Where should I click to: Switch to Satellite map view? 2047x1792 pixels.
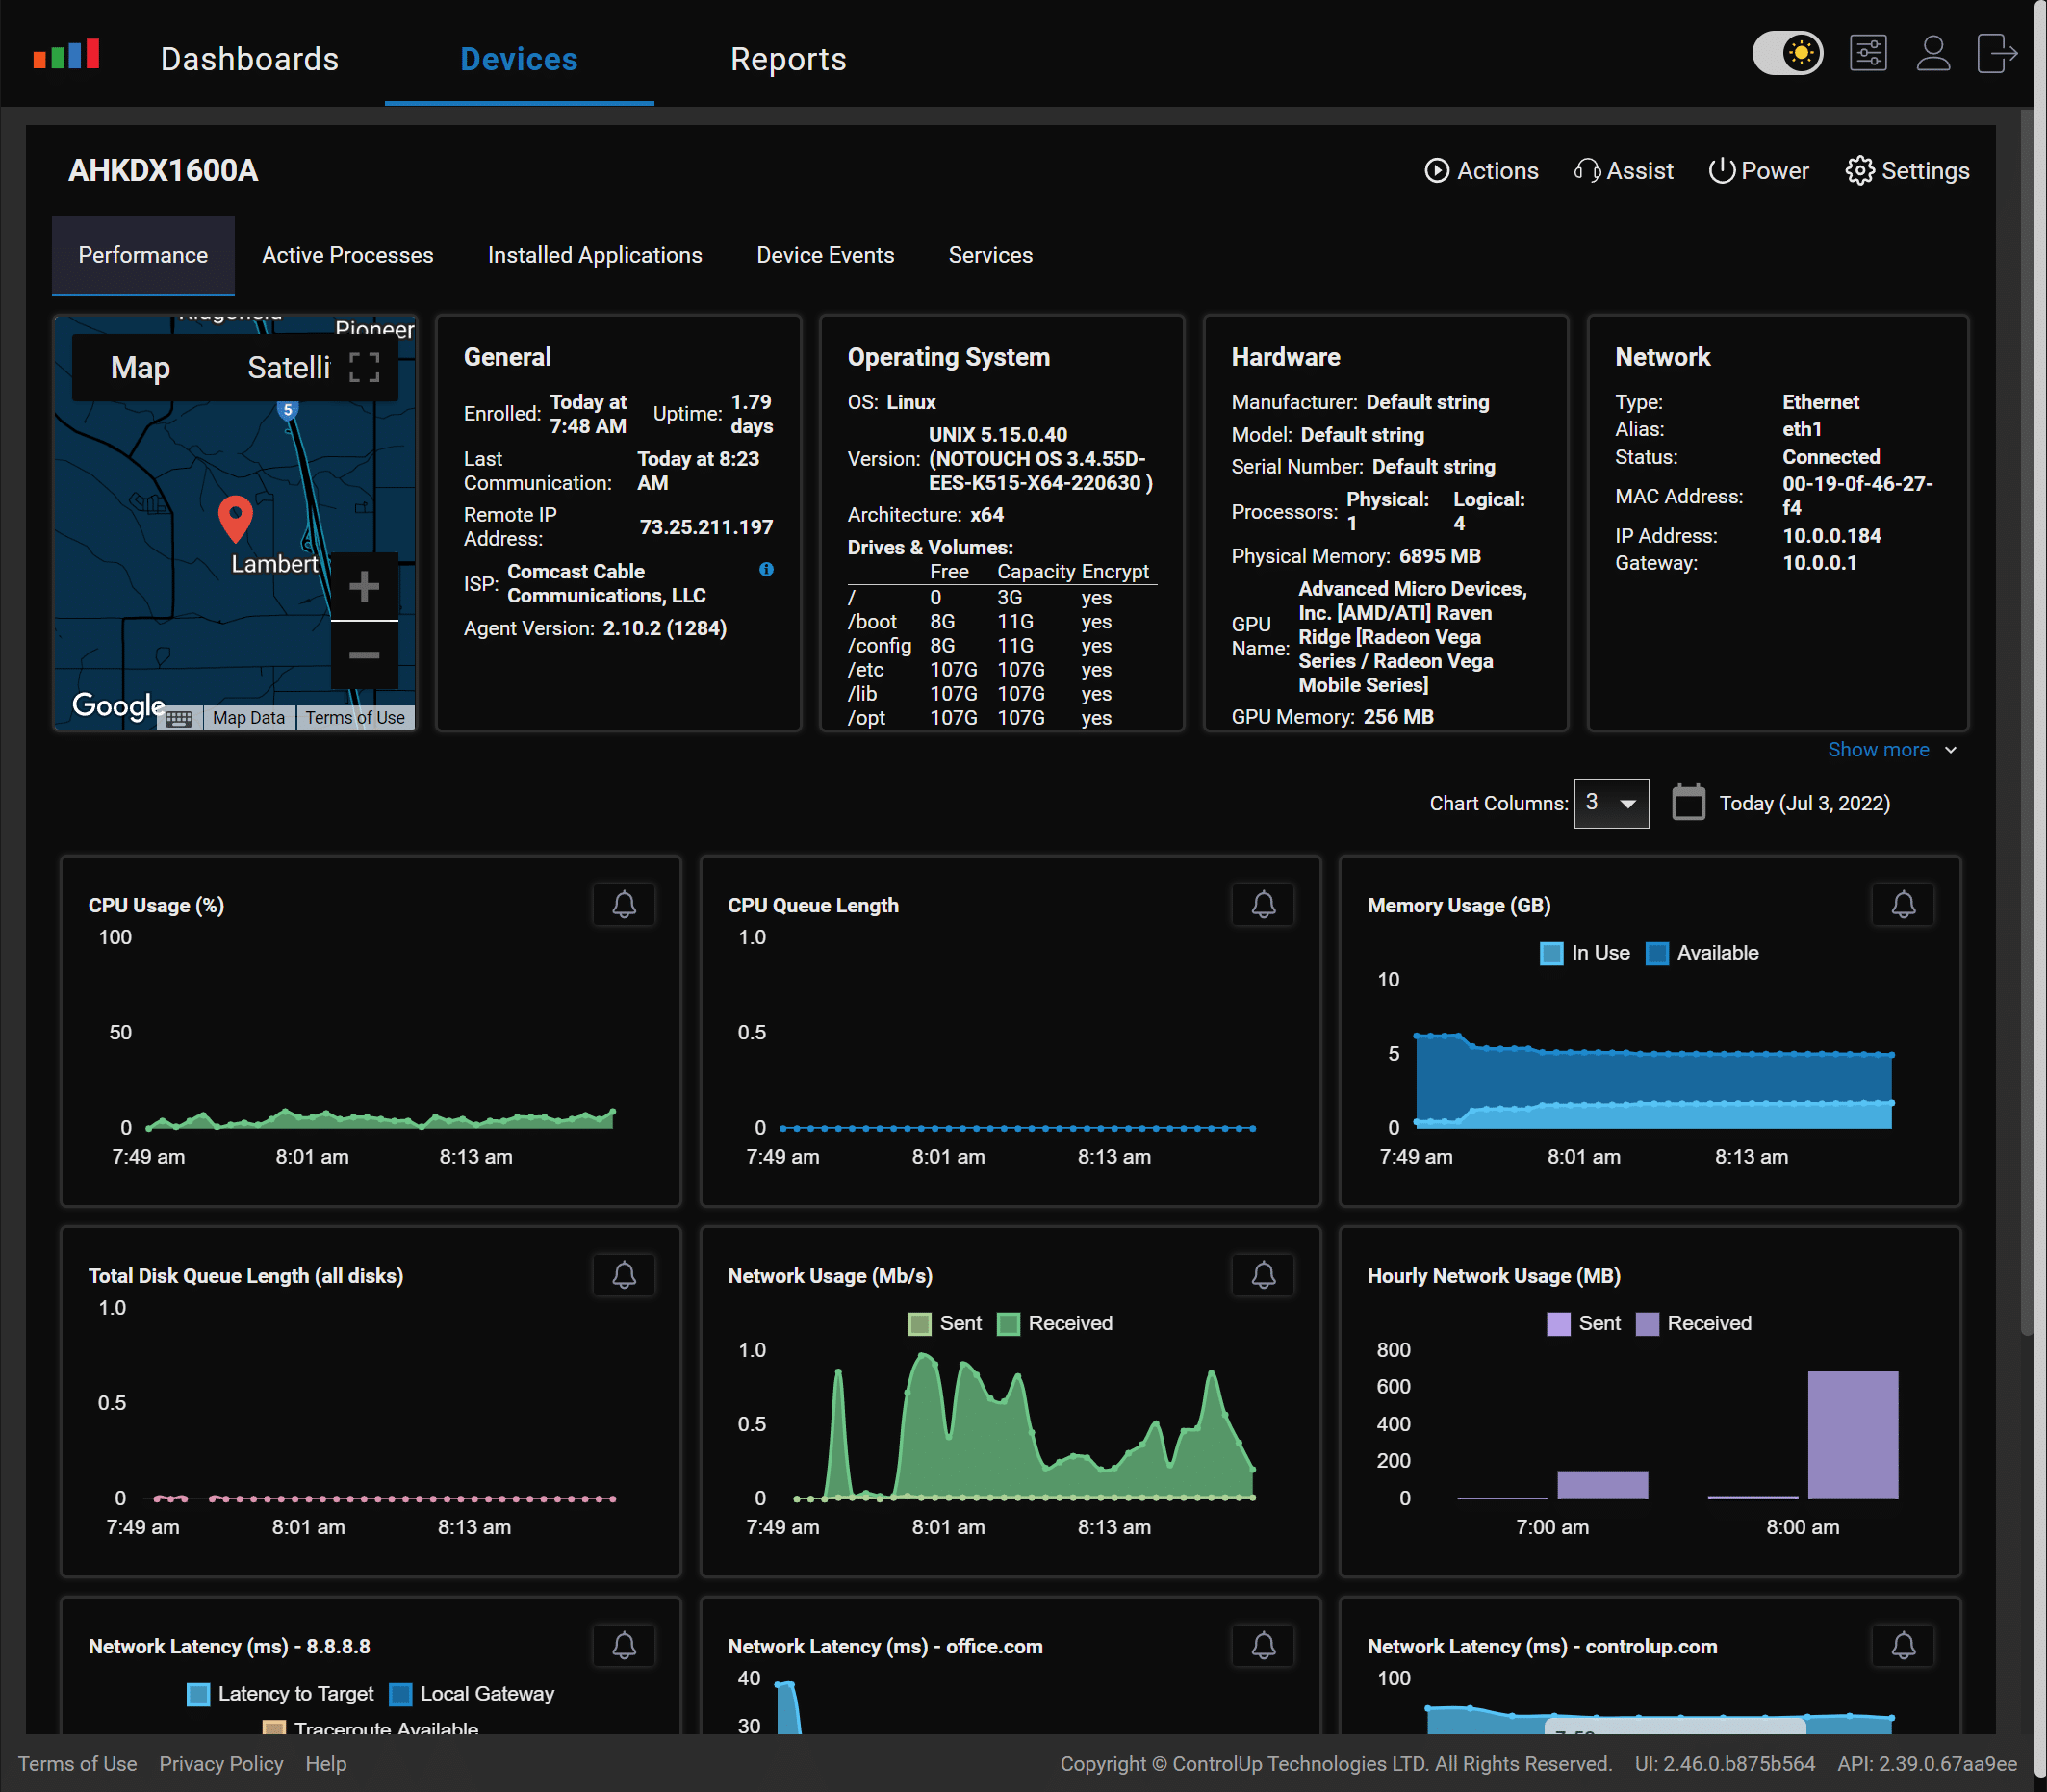pyautogui.click(x=282, y=366)
